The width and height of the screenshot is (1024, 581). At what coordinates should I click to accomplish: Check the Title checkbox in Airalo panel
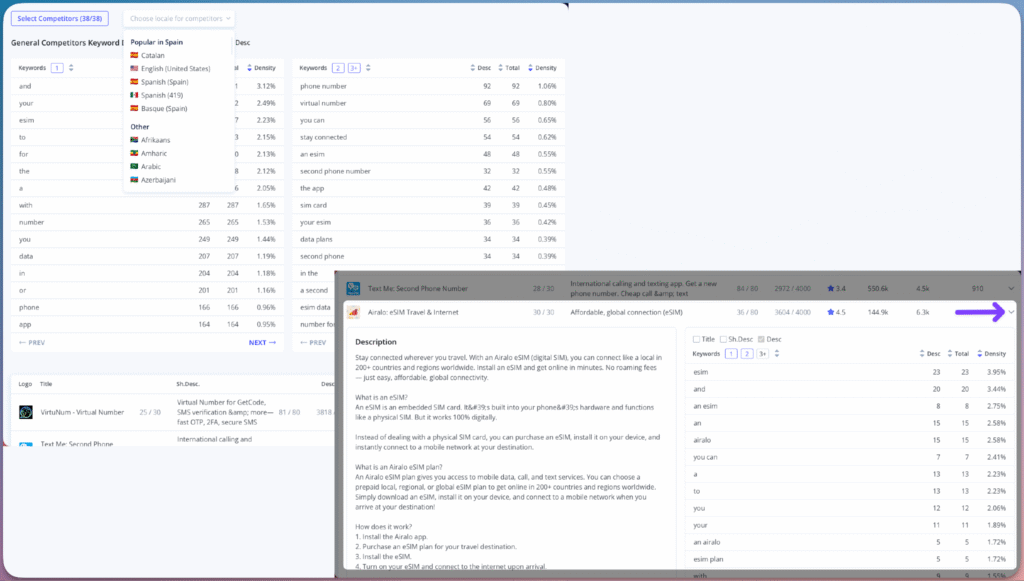[696, 339]
